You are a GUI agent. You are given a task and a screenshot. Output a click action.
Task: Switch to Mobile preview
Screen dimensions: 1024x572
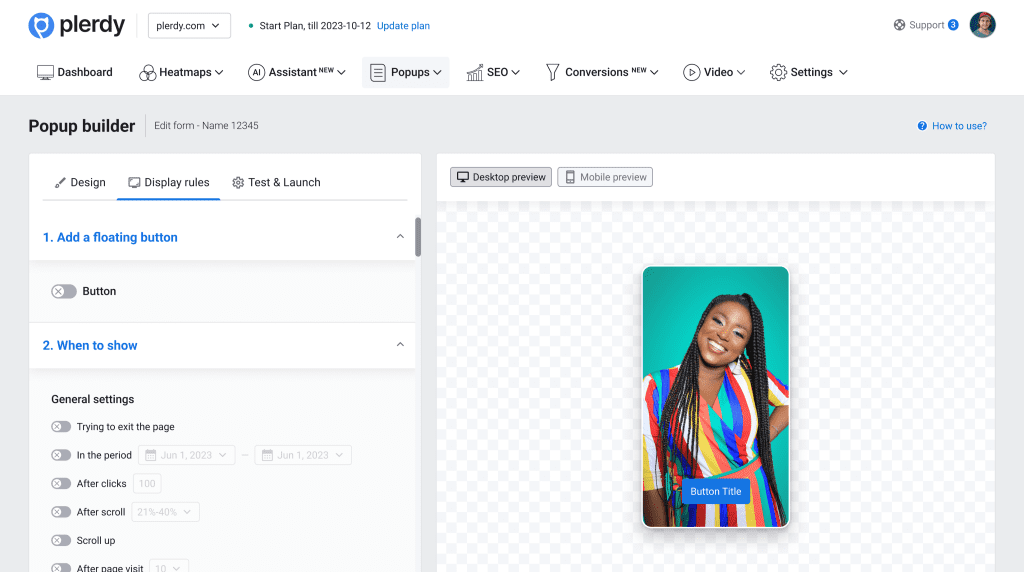click(x=605, y=177)
